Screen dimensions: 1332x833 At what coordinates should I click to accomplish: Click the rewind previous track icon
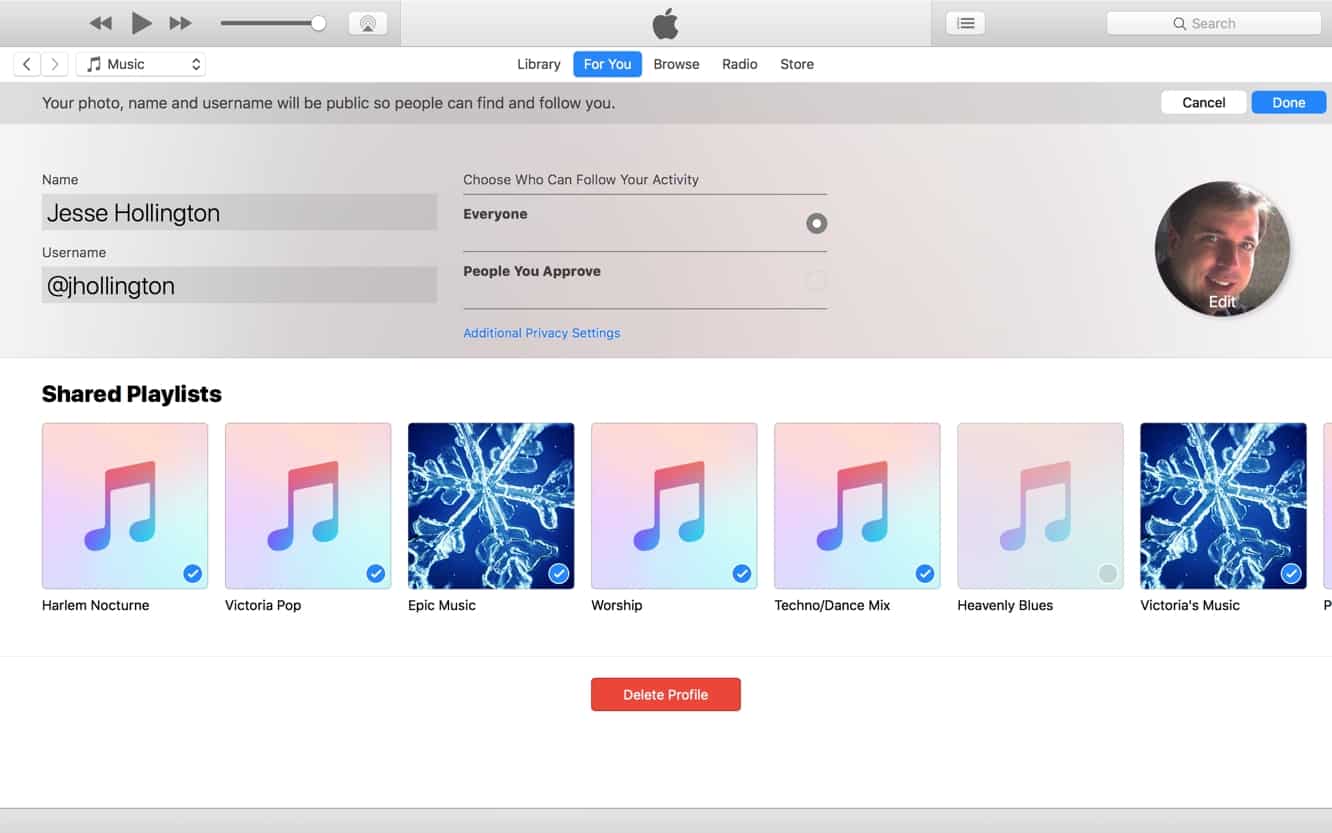[x=101, y=23]
